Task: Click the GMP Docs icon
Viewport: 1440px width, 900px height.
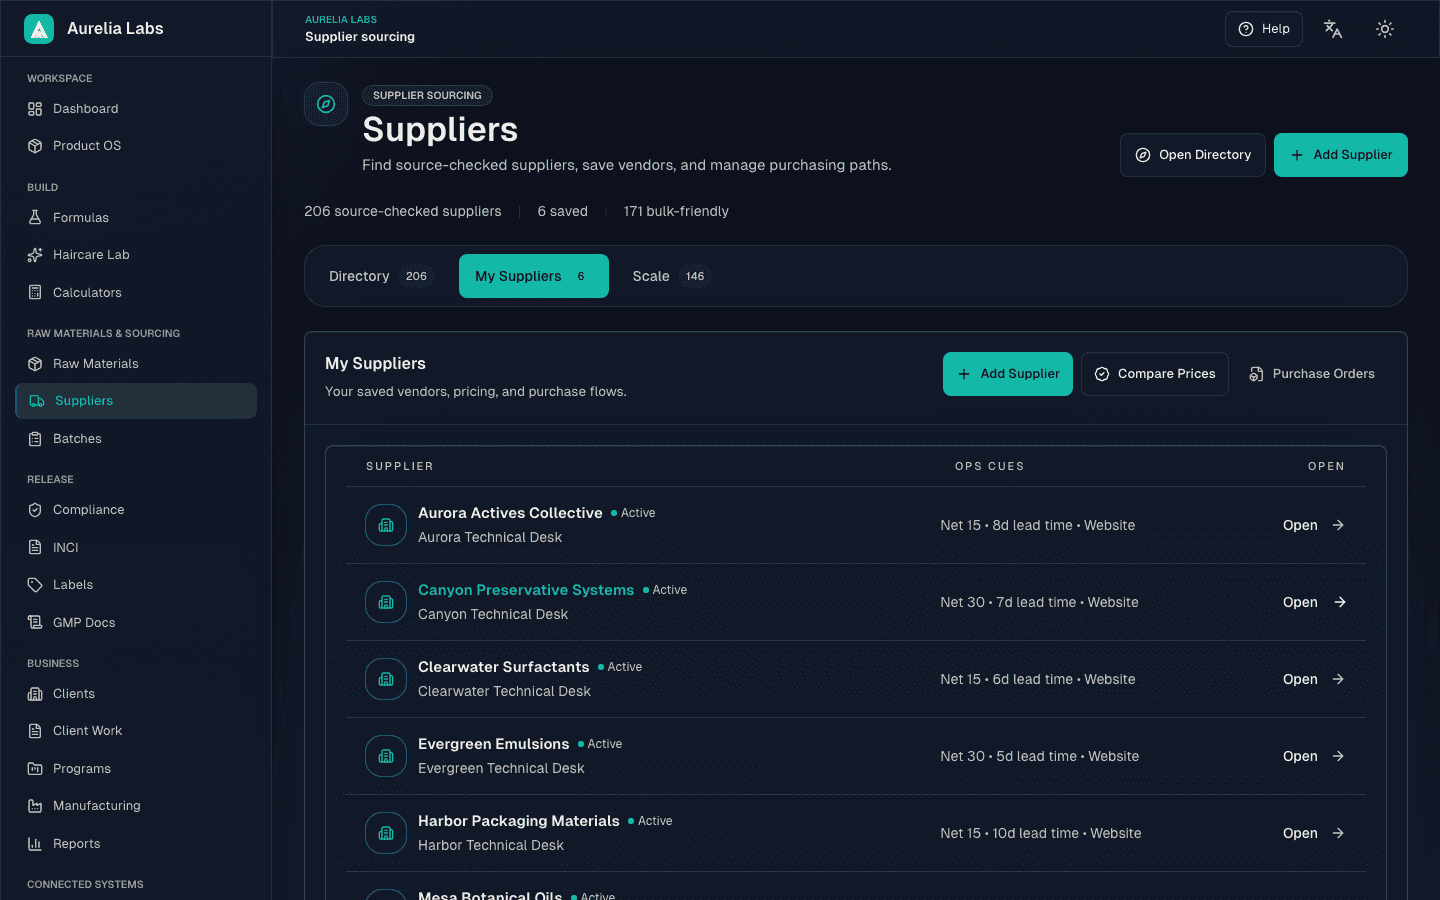Action: [x=35, y=623]
